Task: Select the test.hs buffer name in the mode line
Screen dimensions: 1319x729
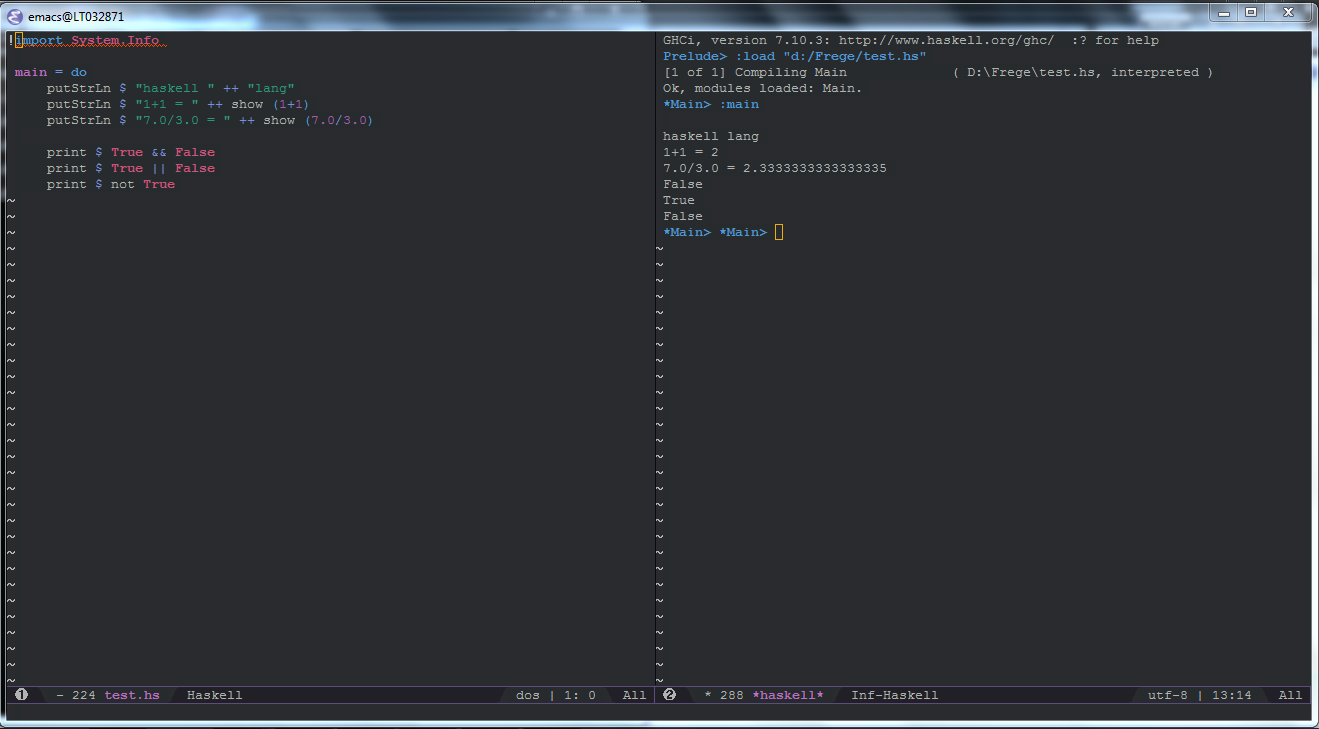Action: (x=131, y=694)
